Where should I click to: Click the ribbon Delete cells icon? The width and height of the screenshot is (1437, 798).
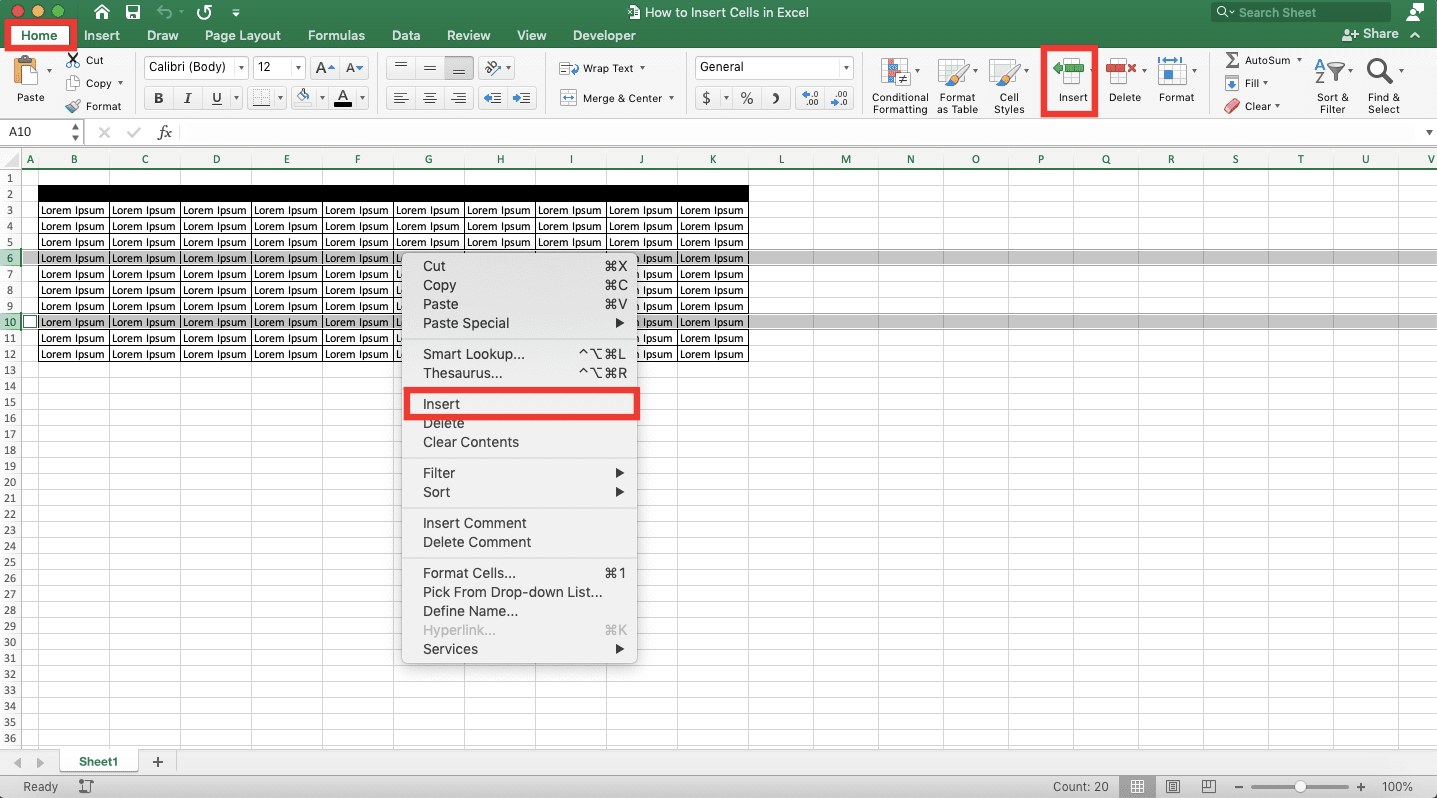click(1122, 72)
